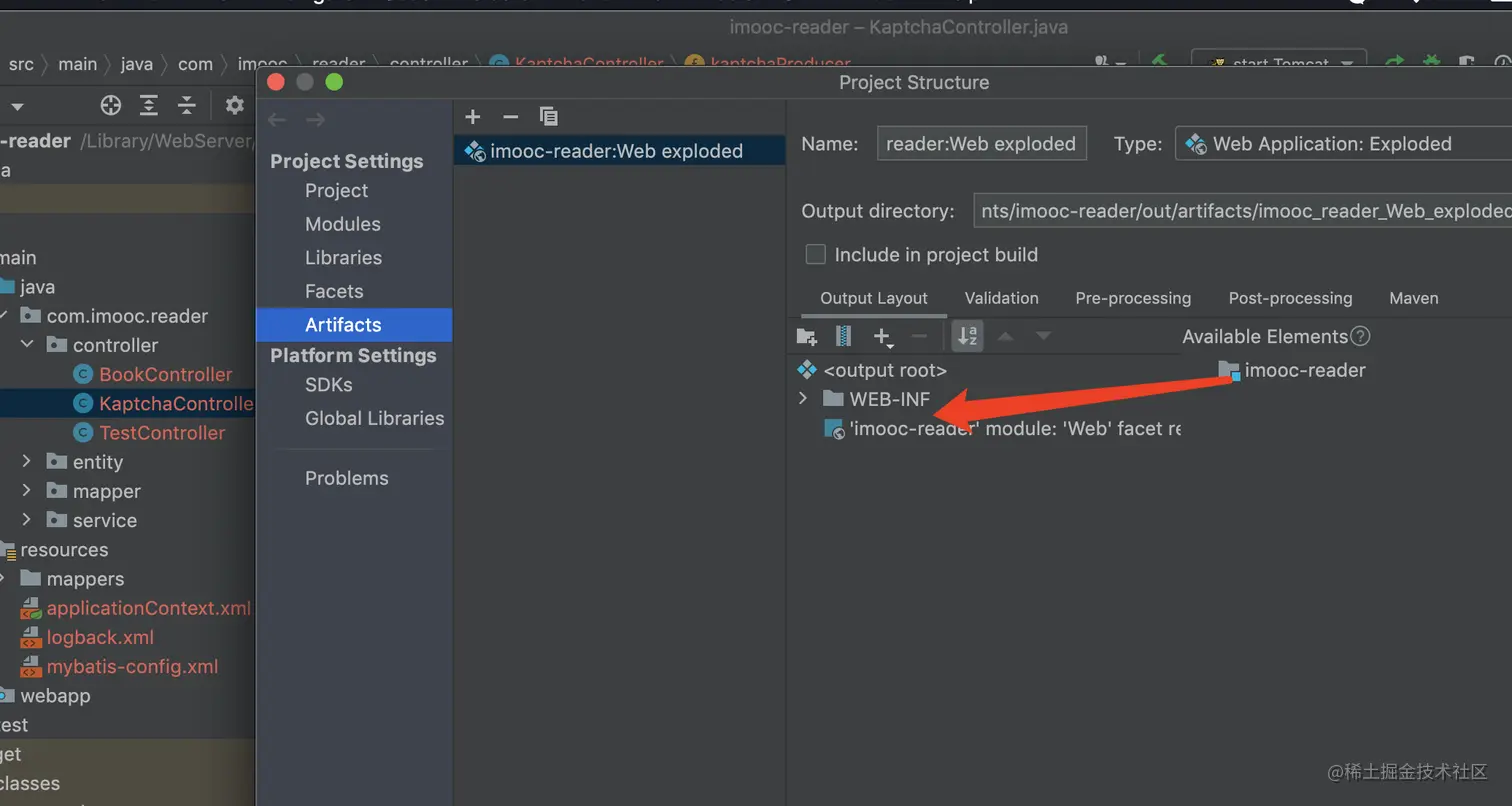
Task: Select the imooc-reader available element
Action: pyautogui.click(x=1304, y=371)
